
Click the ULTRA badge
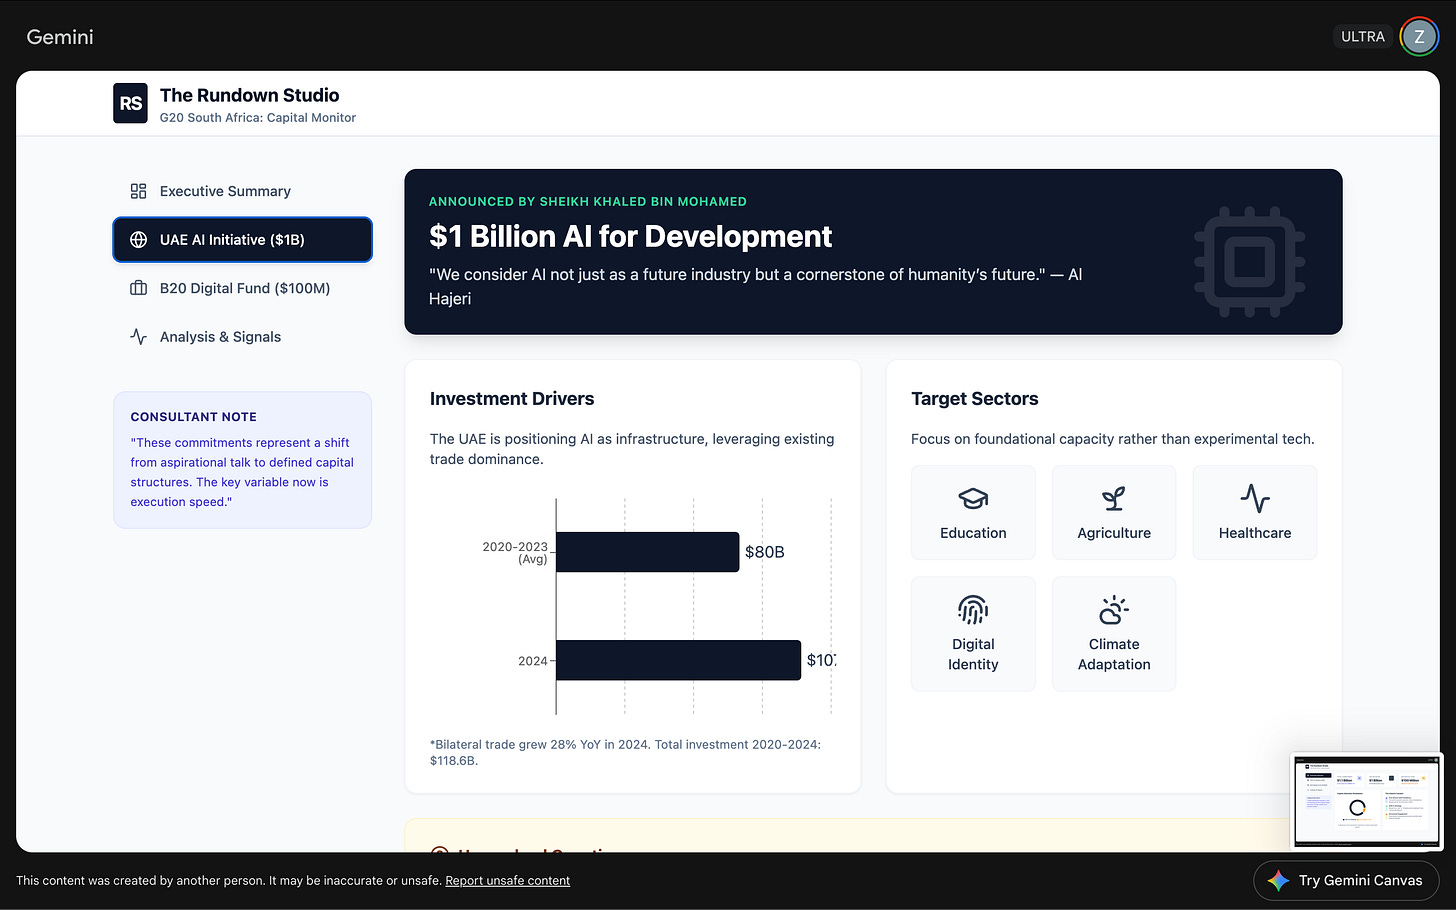click(x=1363, y=37)
